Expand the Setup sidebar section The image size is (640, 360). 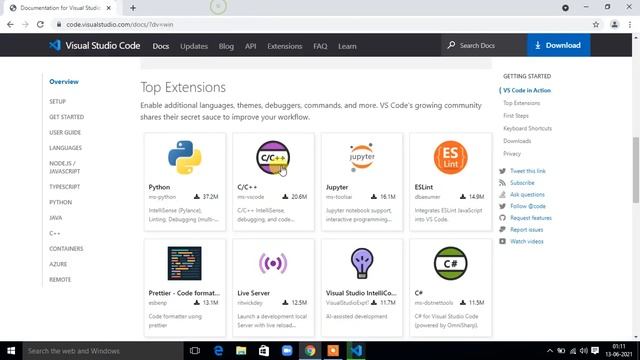pyautogui.click(x=58, y=101)
